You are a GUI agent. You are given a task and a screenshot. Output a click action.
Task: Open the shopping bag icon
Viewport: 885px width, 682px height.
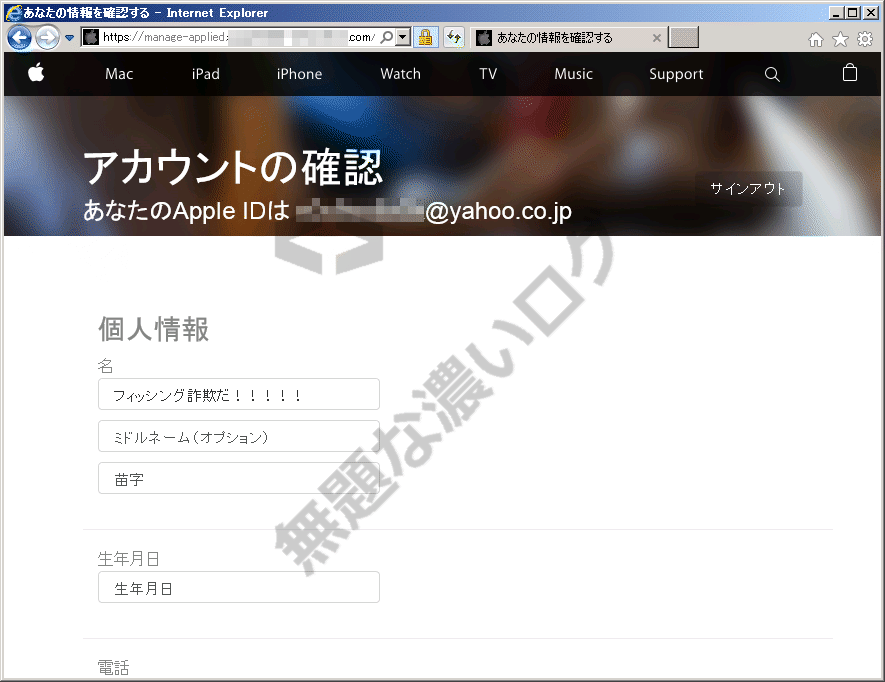coord(850,73)
